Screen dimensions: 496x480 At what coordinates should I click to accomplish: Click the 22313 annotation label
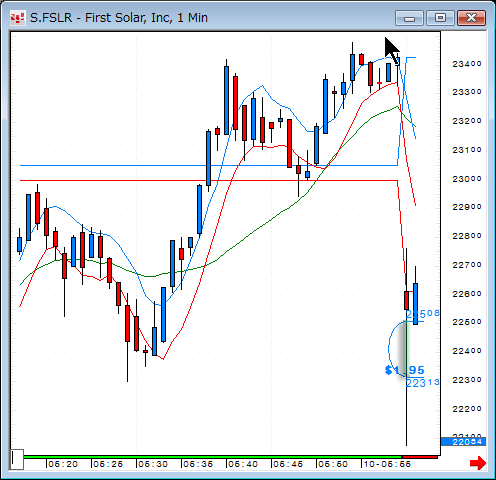(x=423, y=383)
